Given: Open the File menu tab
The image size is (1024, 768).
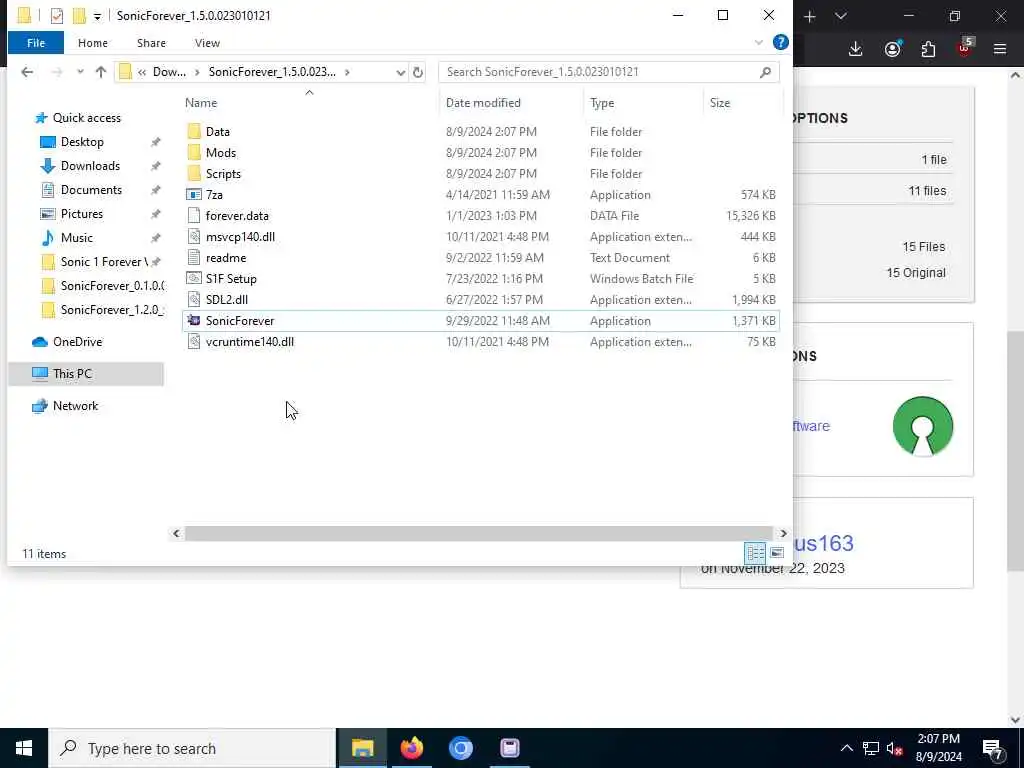Looking at the screenshot, I should (x=36, y=42).
